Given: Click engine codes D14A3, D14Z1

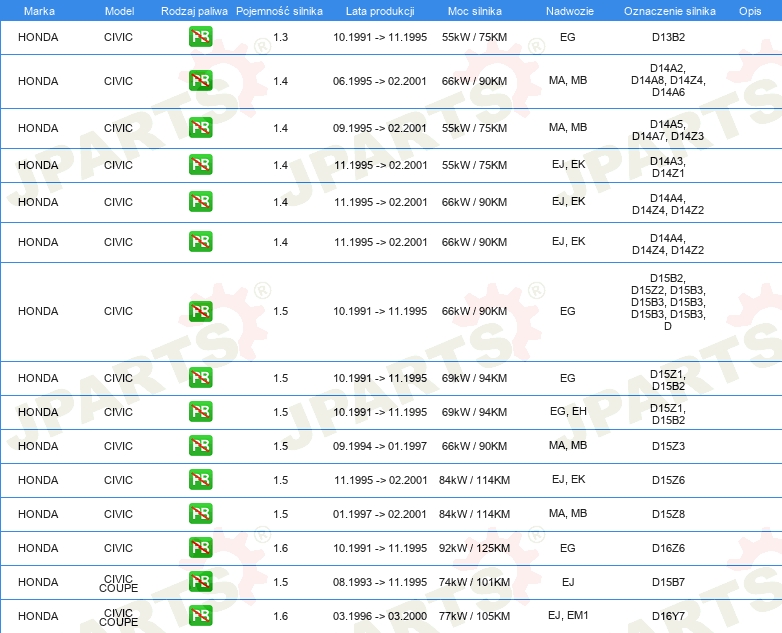Looking at the screenshot, I should tap(668, 167).
